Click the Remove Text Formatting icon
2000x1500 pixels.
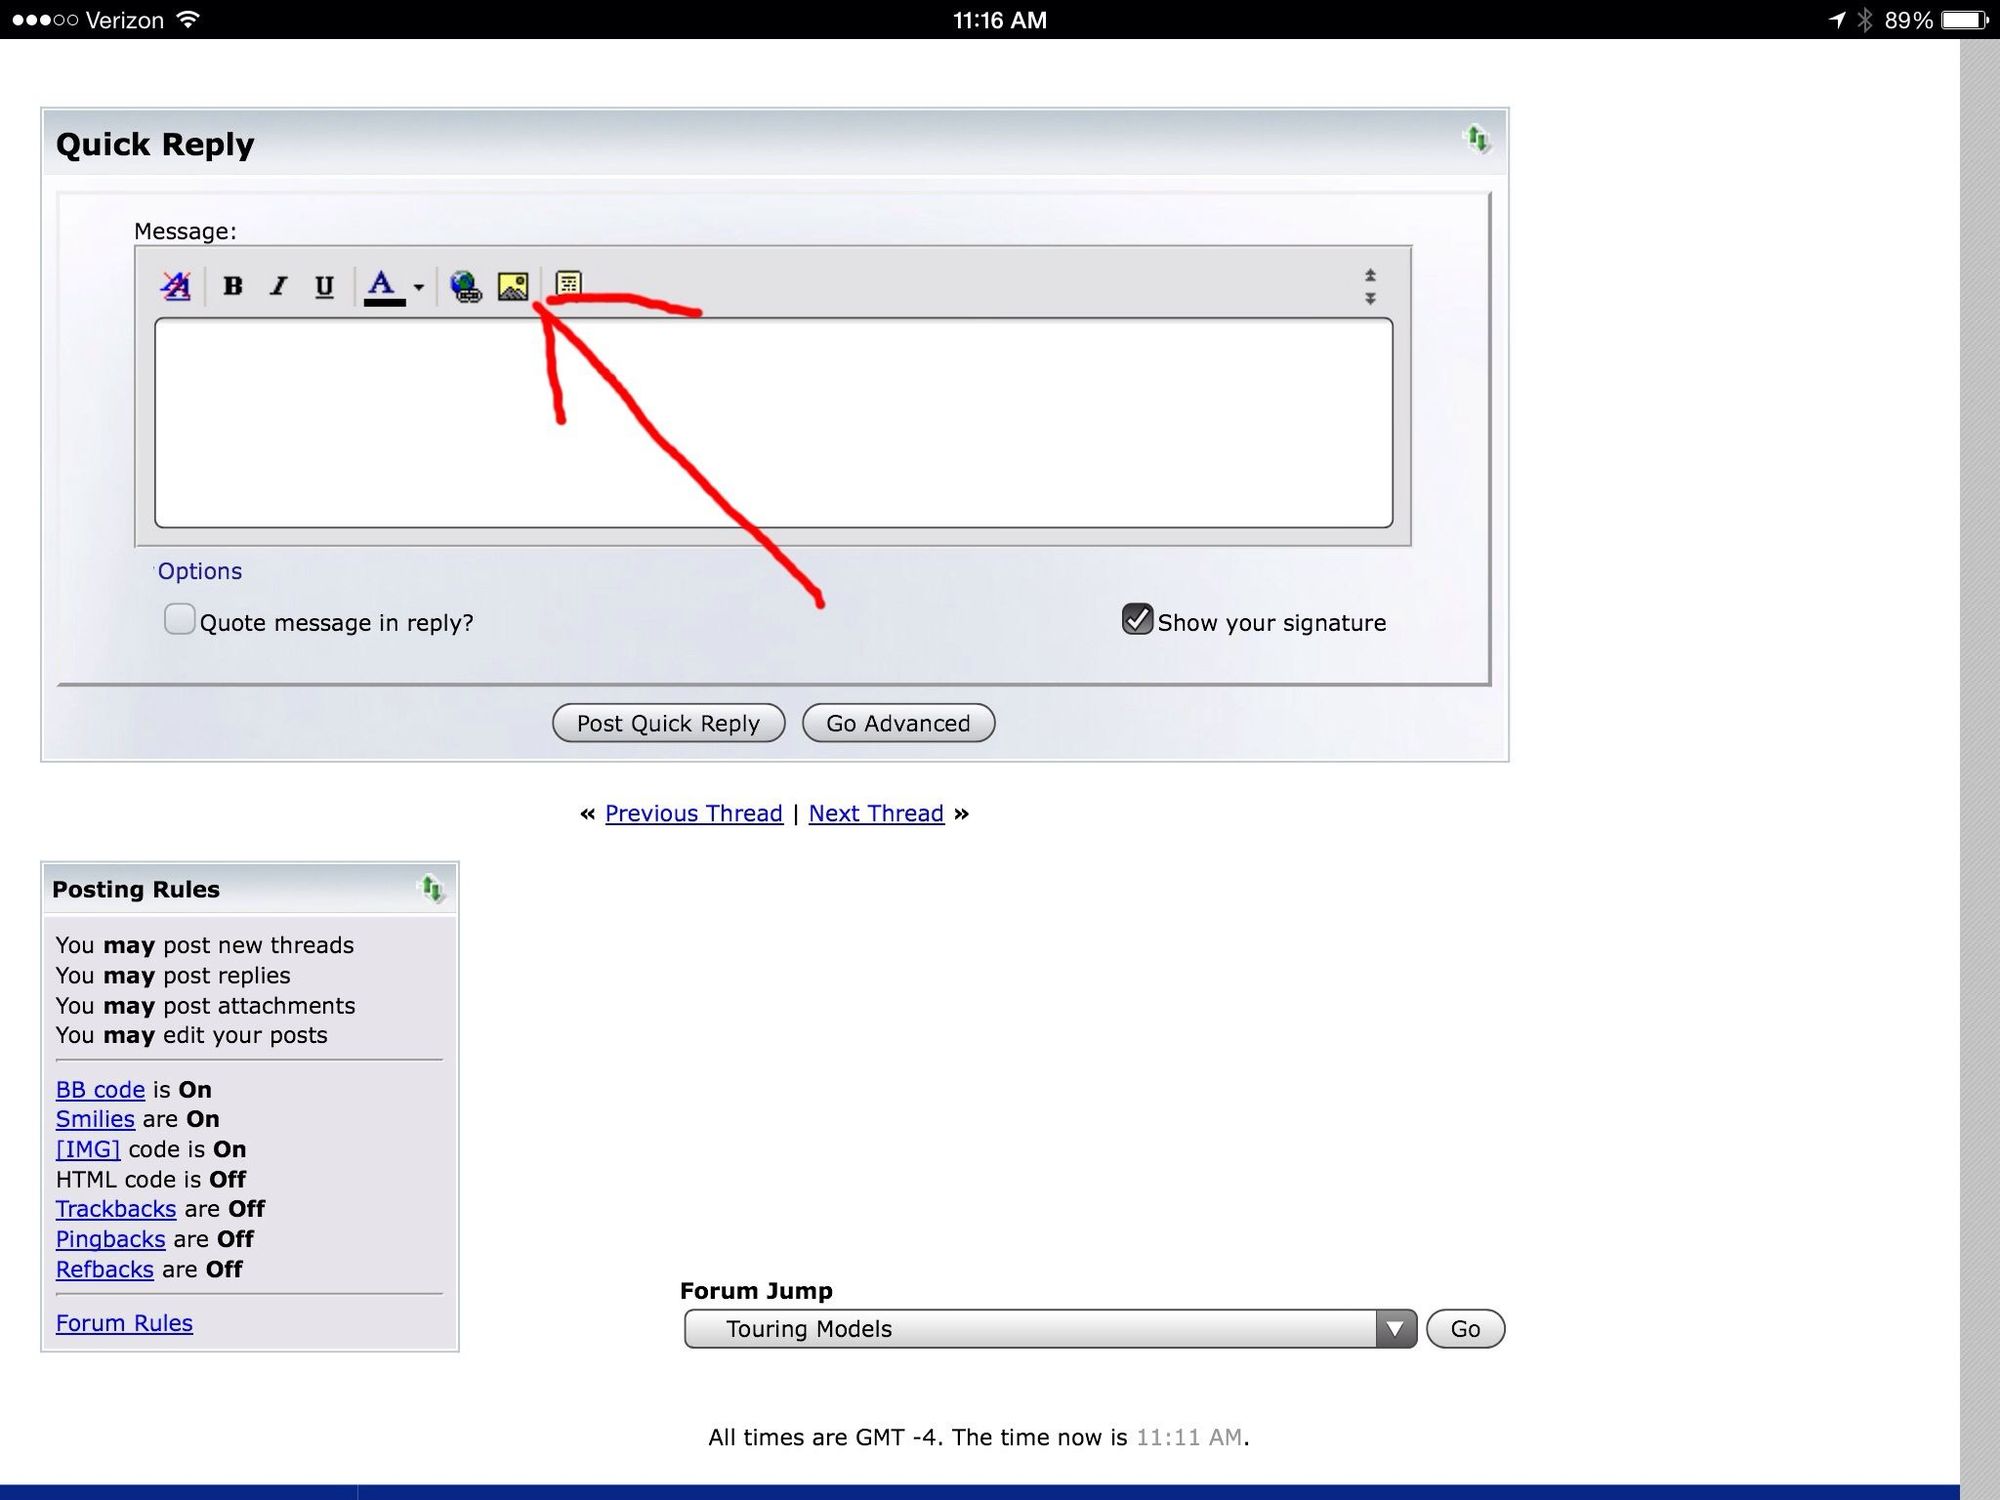tap(176, 286)
